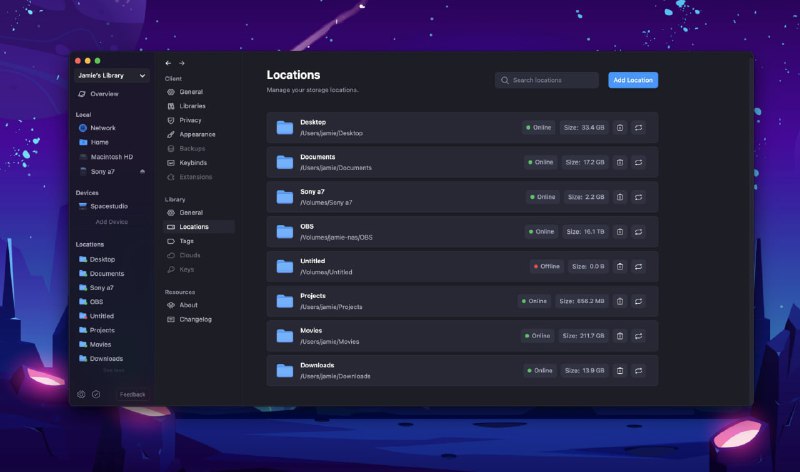Rescan the Downloads location
The width and height of the screenshot is (800, 472).
click(639, 370)
